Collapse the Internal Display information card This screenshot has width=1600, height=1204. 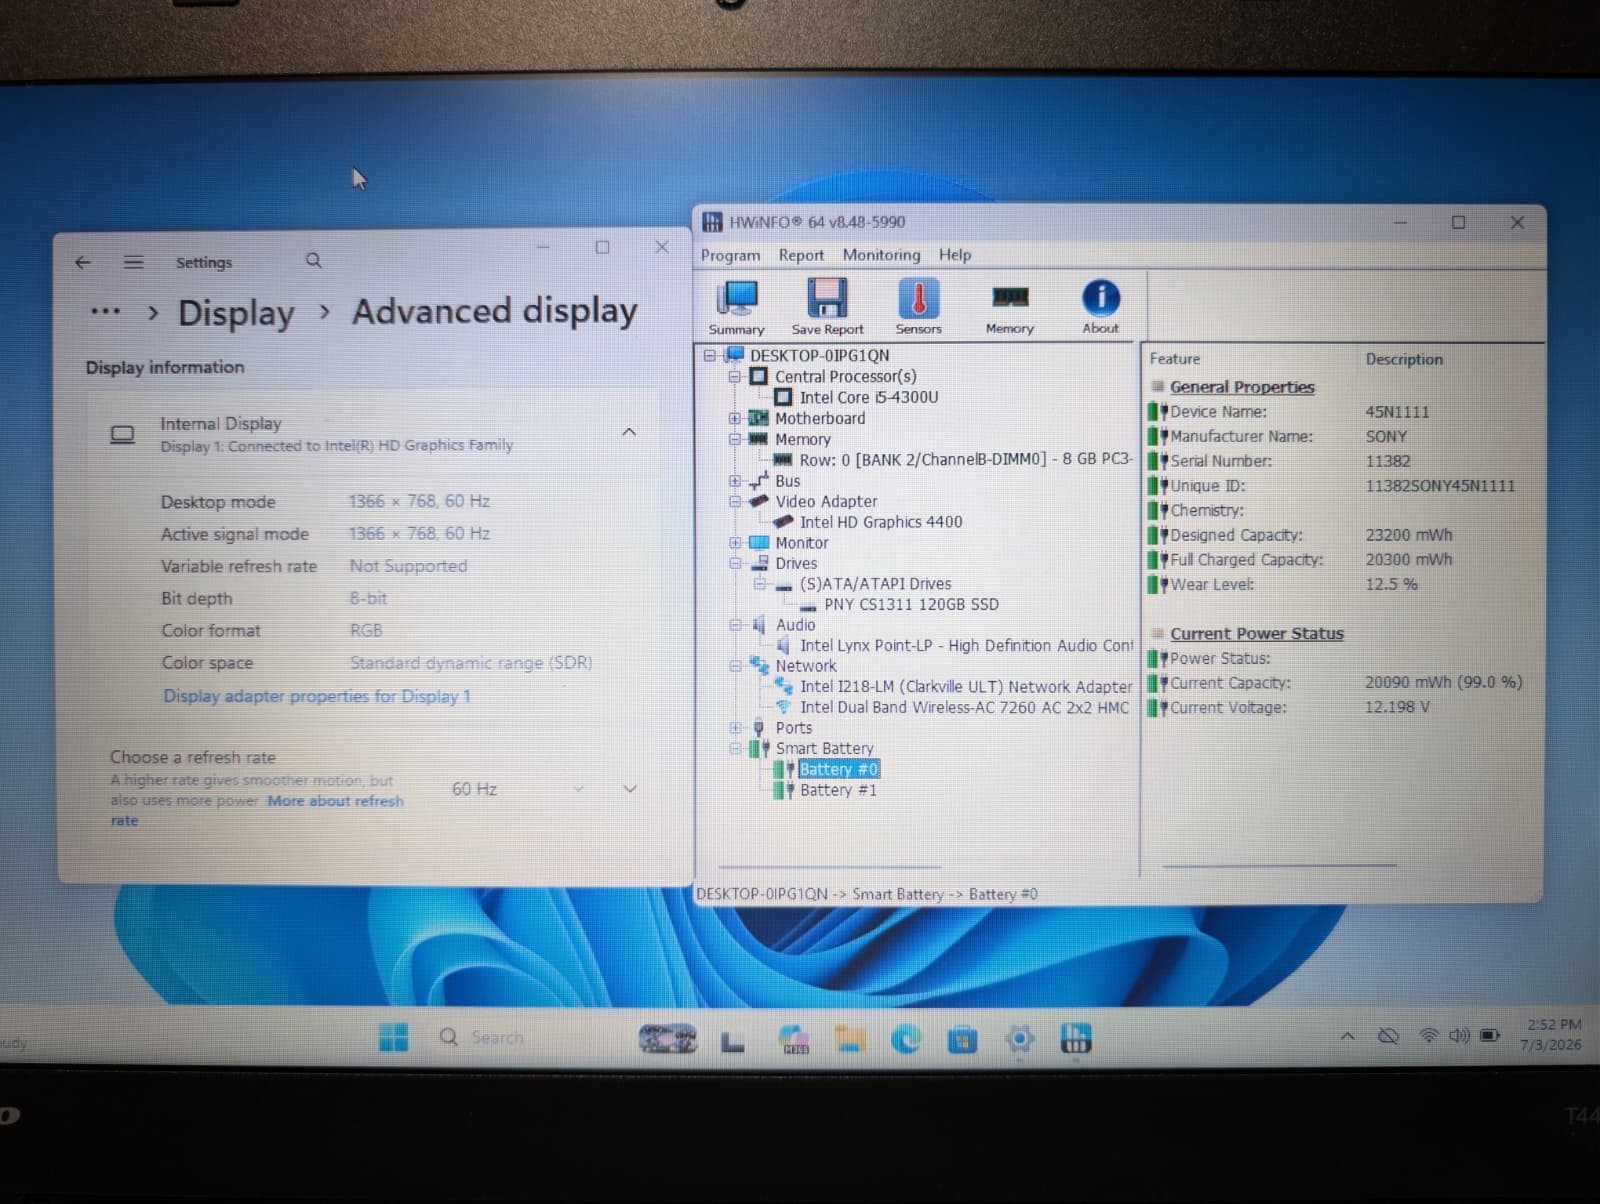click(629, 432)
